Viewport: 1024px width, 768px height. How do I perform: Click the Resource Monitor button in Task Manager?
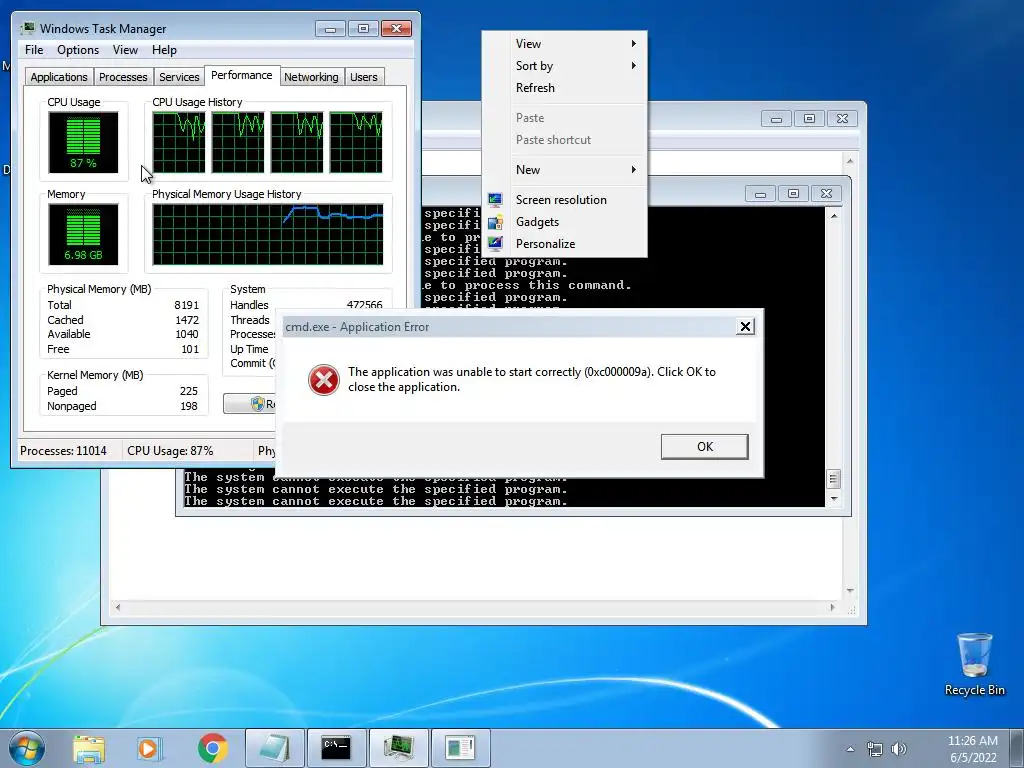(x=251, y=404)
